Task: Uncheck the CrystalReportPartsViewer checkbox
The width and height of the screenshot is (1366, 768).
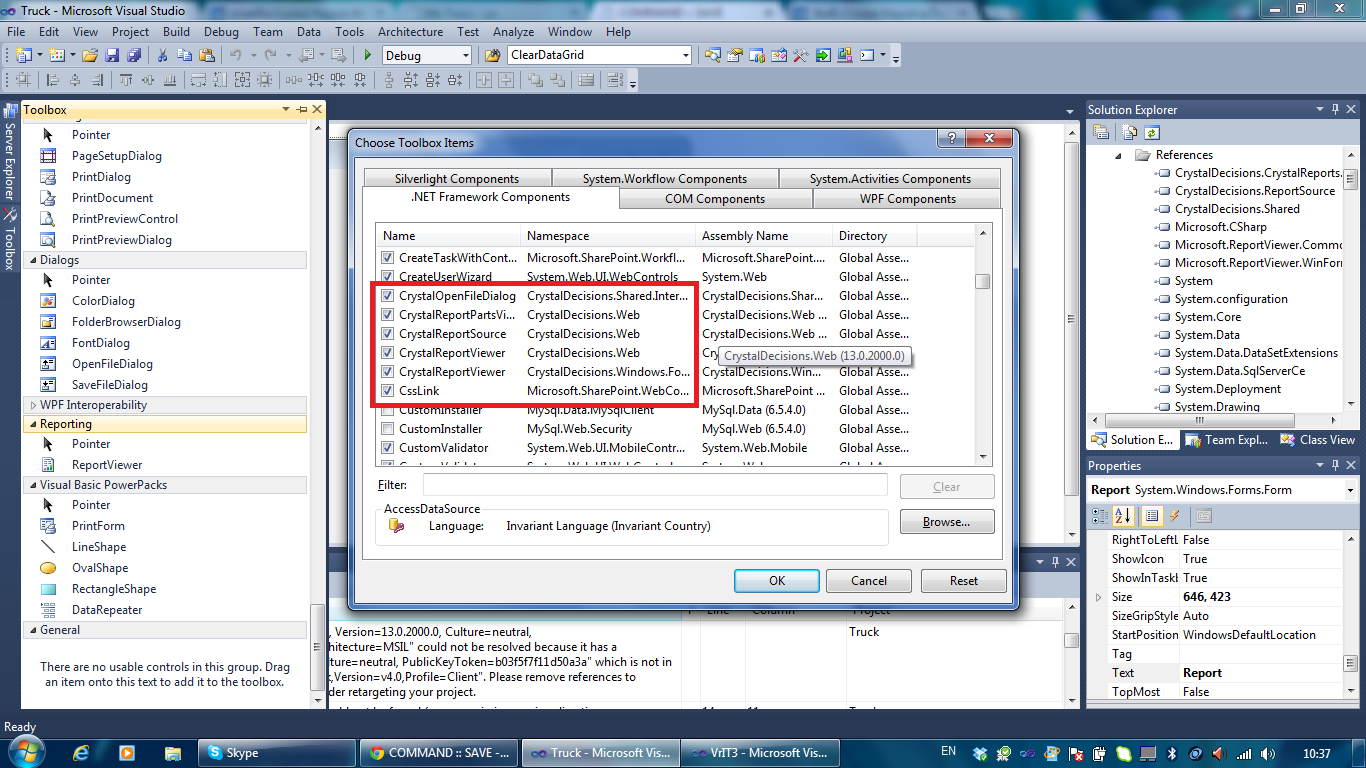Action: (x=388, y=315)
